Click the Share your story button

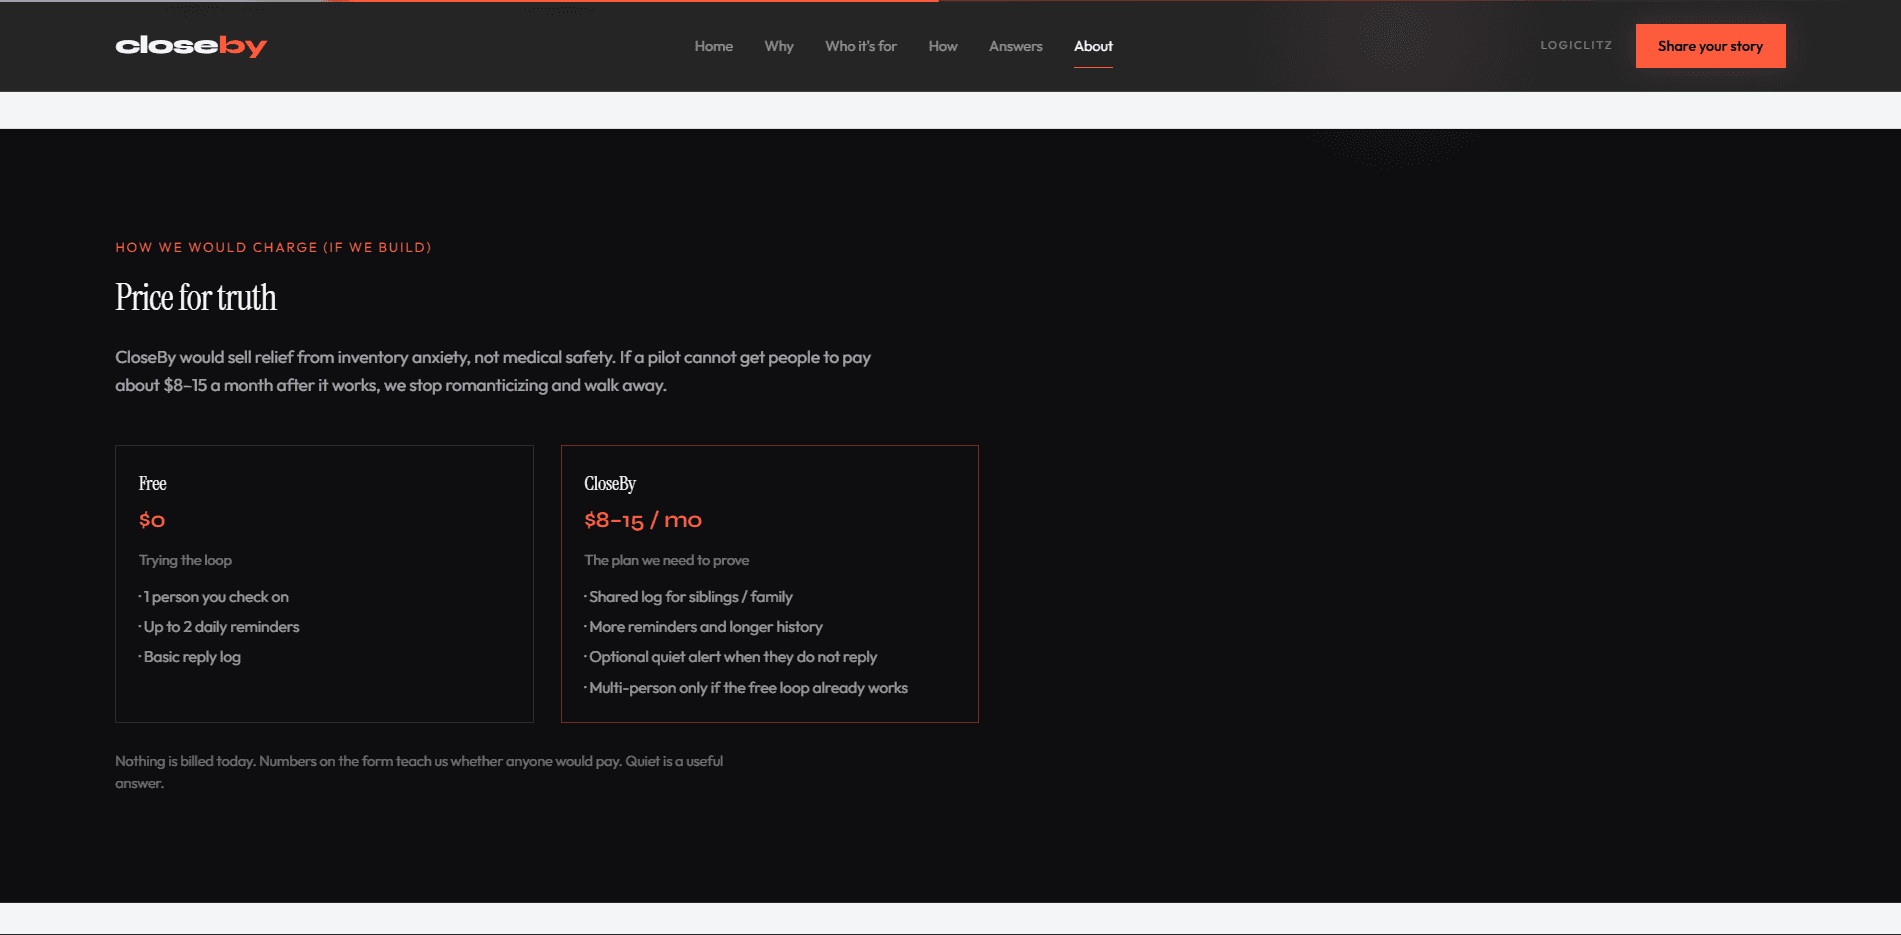(x=1710, y=46)
